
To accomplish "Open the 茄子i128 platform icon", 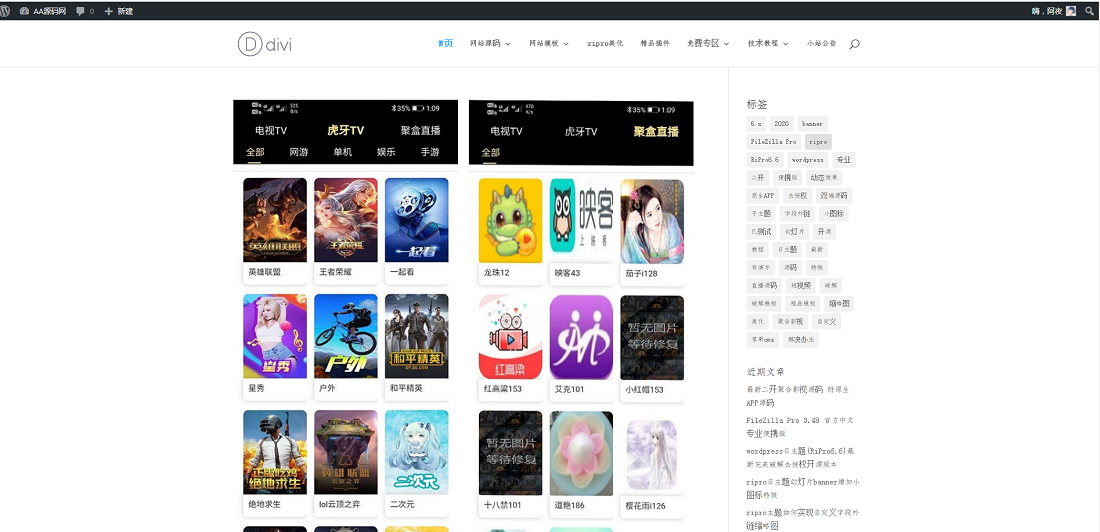I will (652, 221).
